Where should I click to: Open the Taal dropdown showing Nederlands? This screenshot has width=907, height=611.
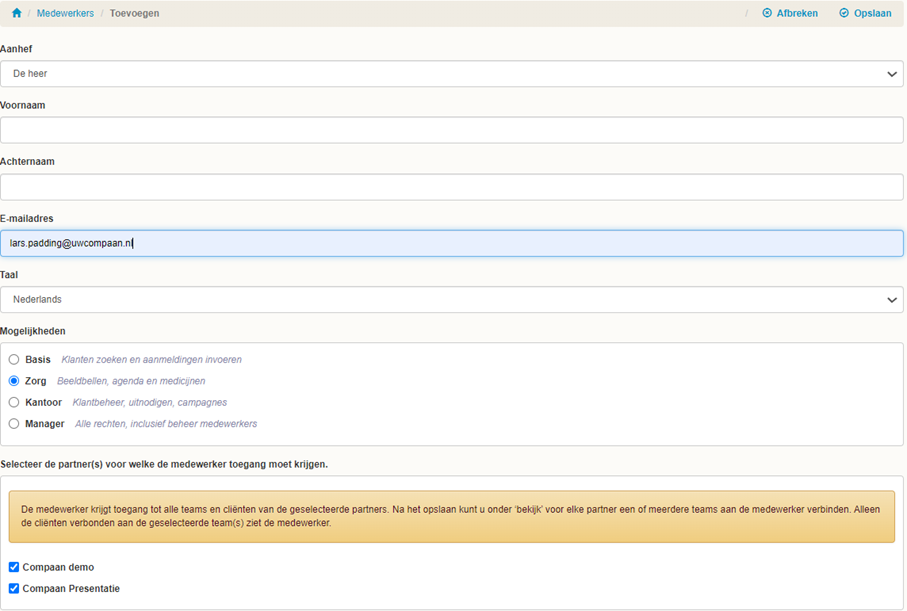click(452, 300)
